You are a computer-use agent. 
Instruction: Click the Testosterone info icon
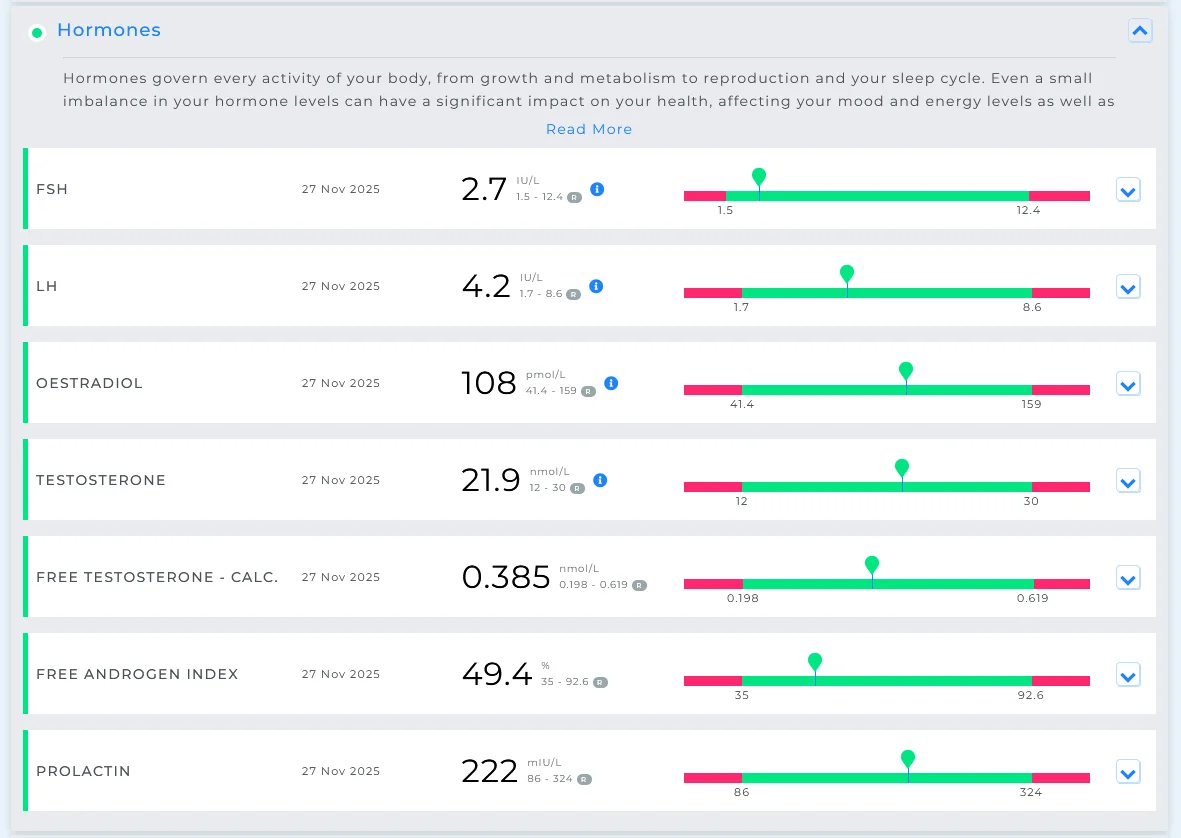coord(600,480)
